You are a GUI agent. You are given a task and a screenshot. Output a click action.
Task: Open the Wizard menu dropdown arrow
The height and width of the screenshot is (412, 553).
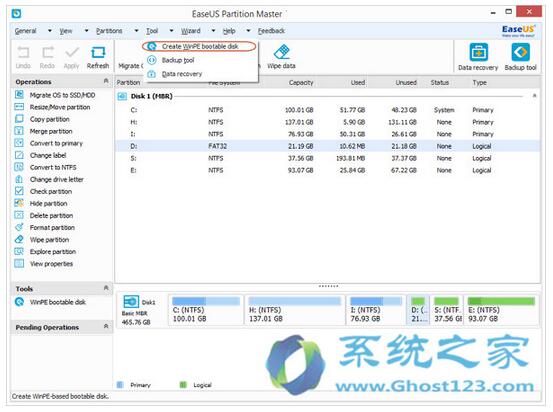(213, 31)
